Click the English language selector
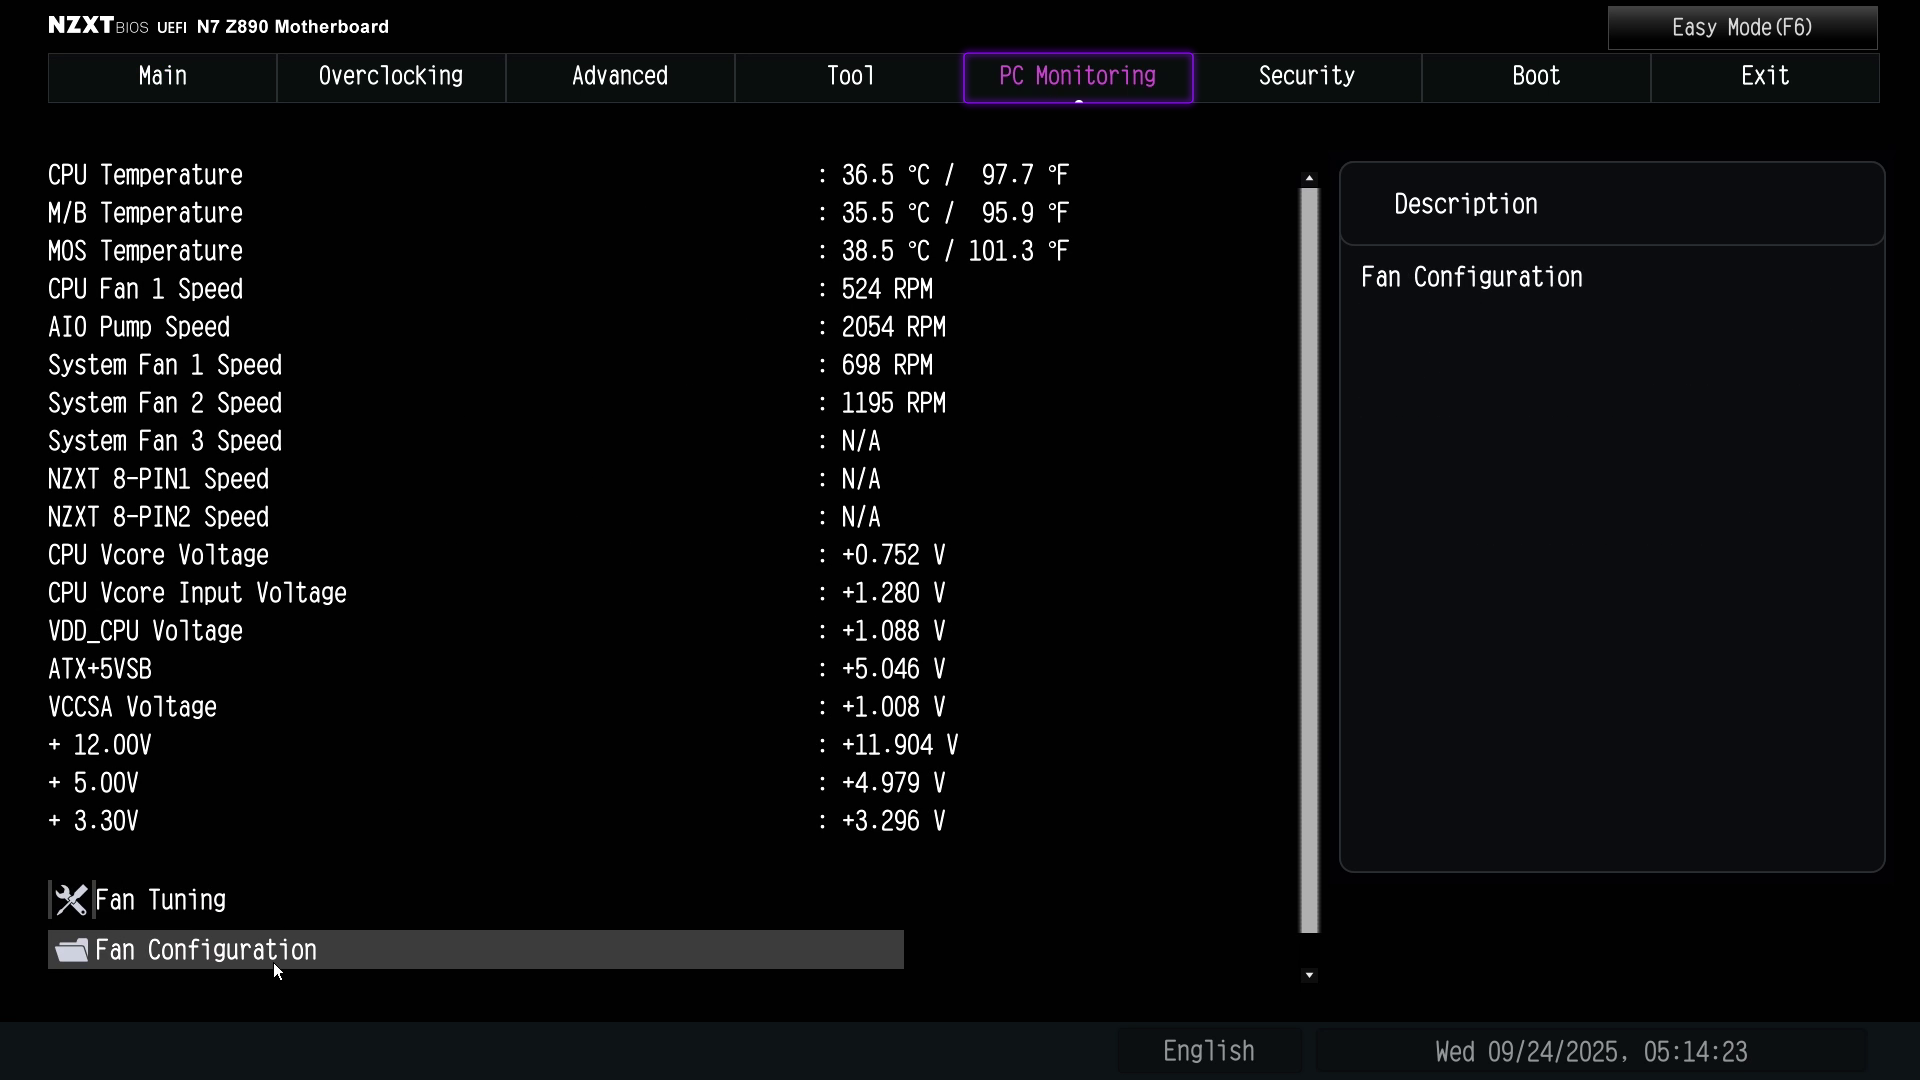The width and height of the screenshot is (1920, 1080). [x=1208, y=1051]
